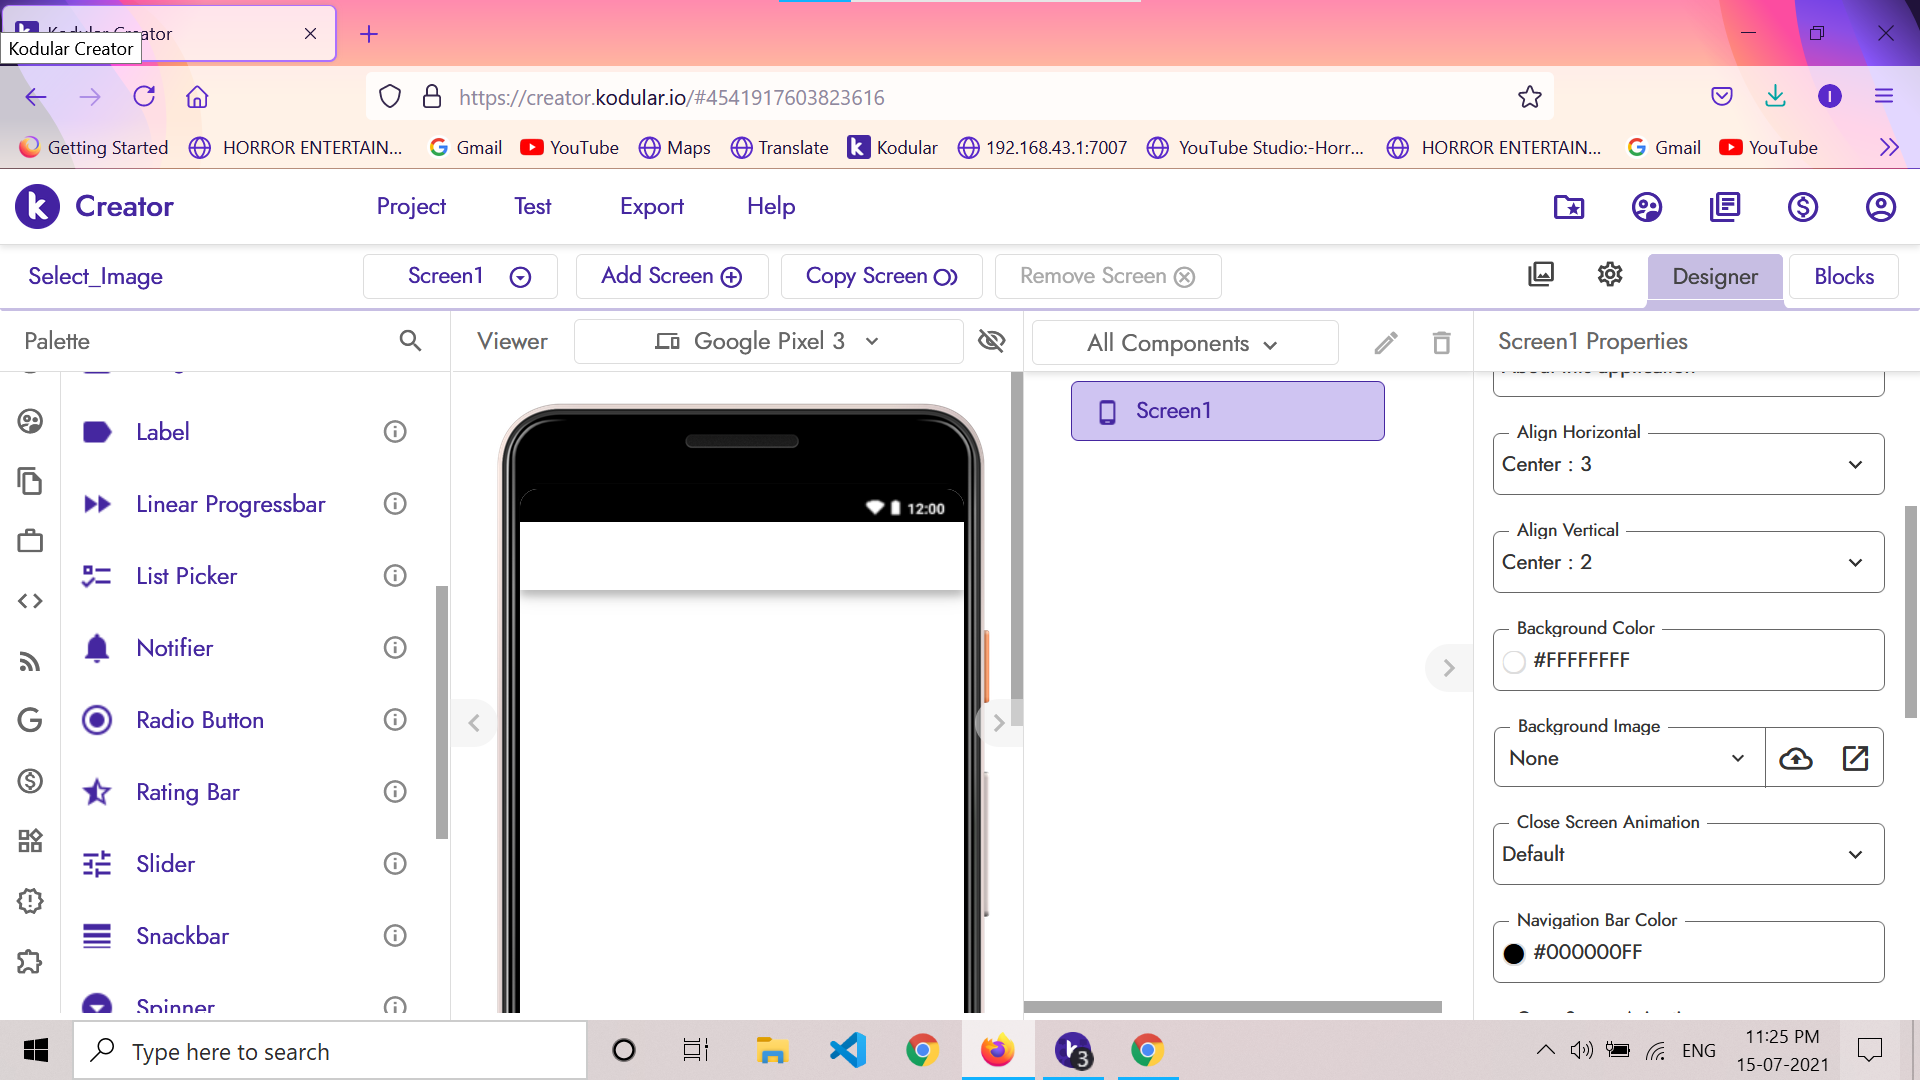Image resolution: width=1920 pixels, height=1080 pixels.
Task: Switch to the Blocks tab
Action: (x=1844, y=277)
